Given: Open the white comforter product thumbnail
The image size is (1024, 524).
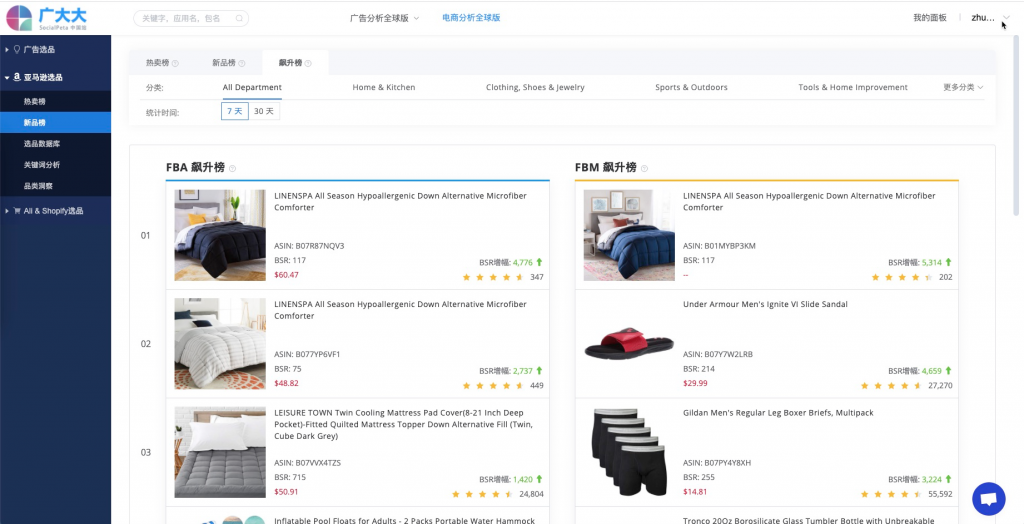Looking at the screenshot, I should [x=220, y=344].
